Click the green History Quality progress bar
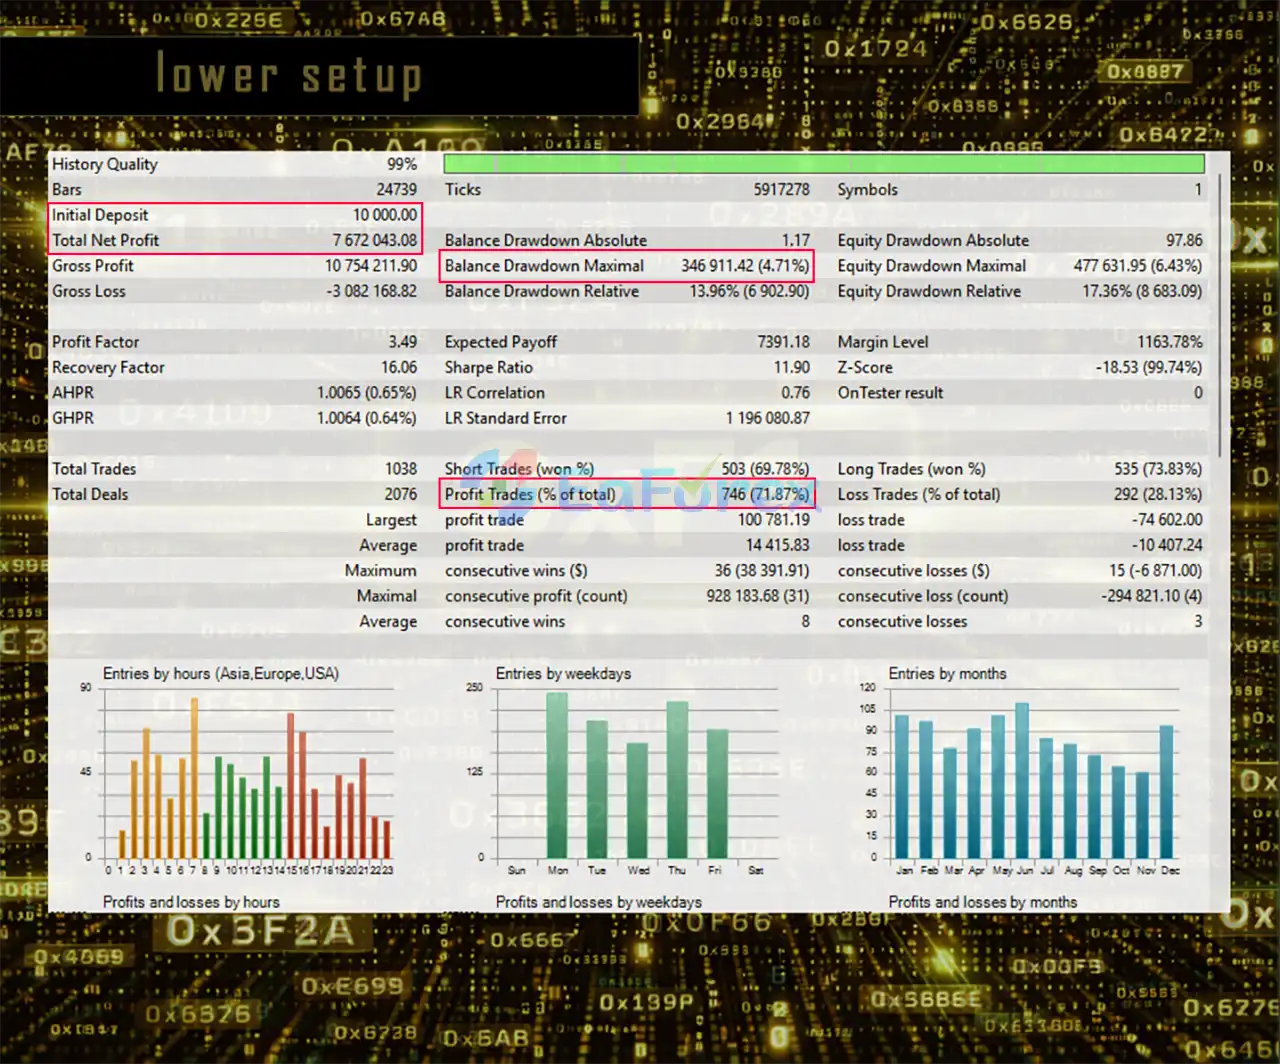This screenshot has width=1280, height=1064. point(823,164)
